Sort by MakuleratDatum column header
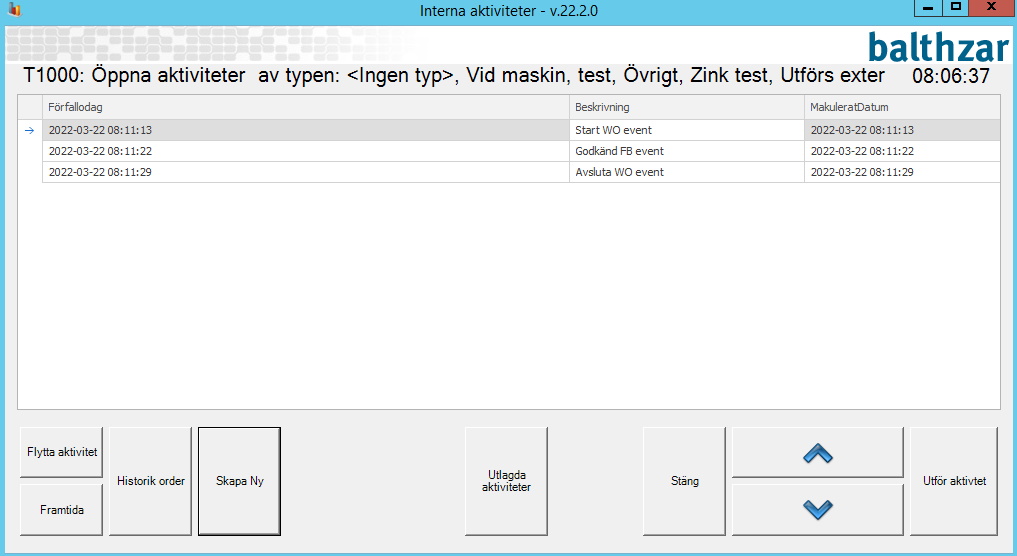Screen dimensions: 1017x556 [902, 107]
